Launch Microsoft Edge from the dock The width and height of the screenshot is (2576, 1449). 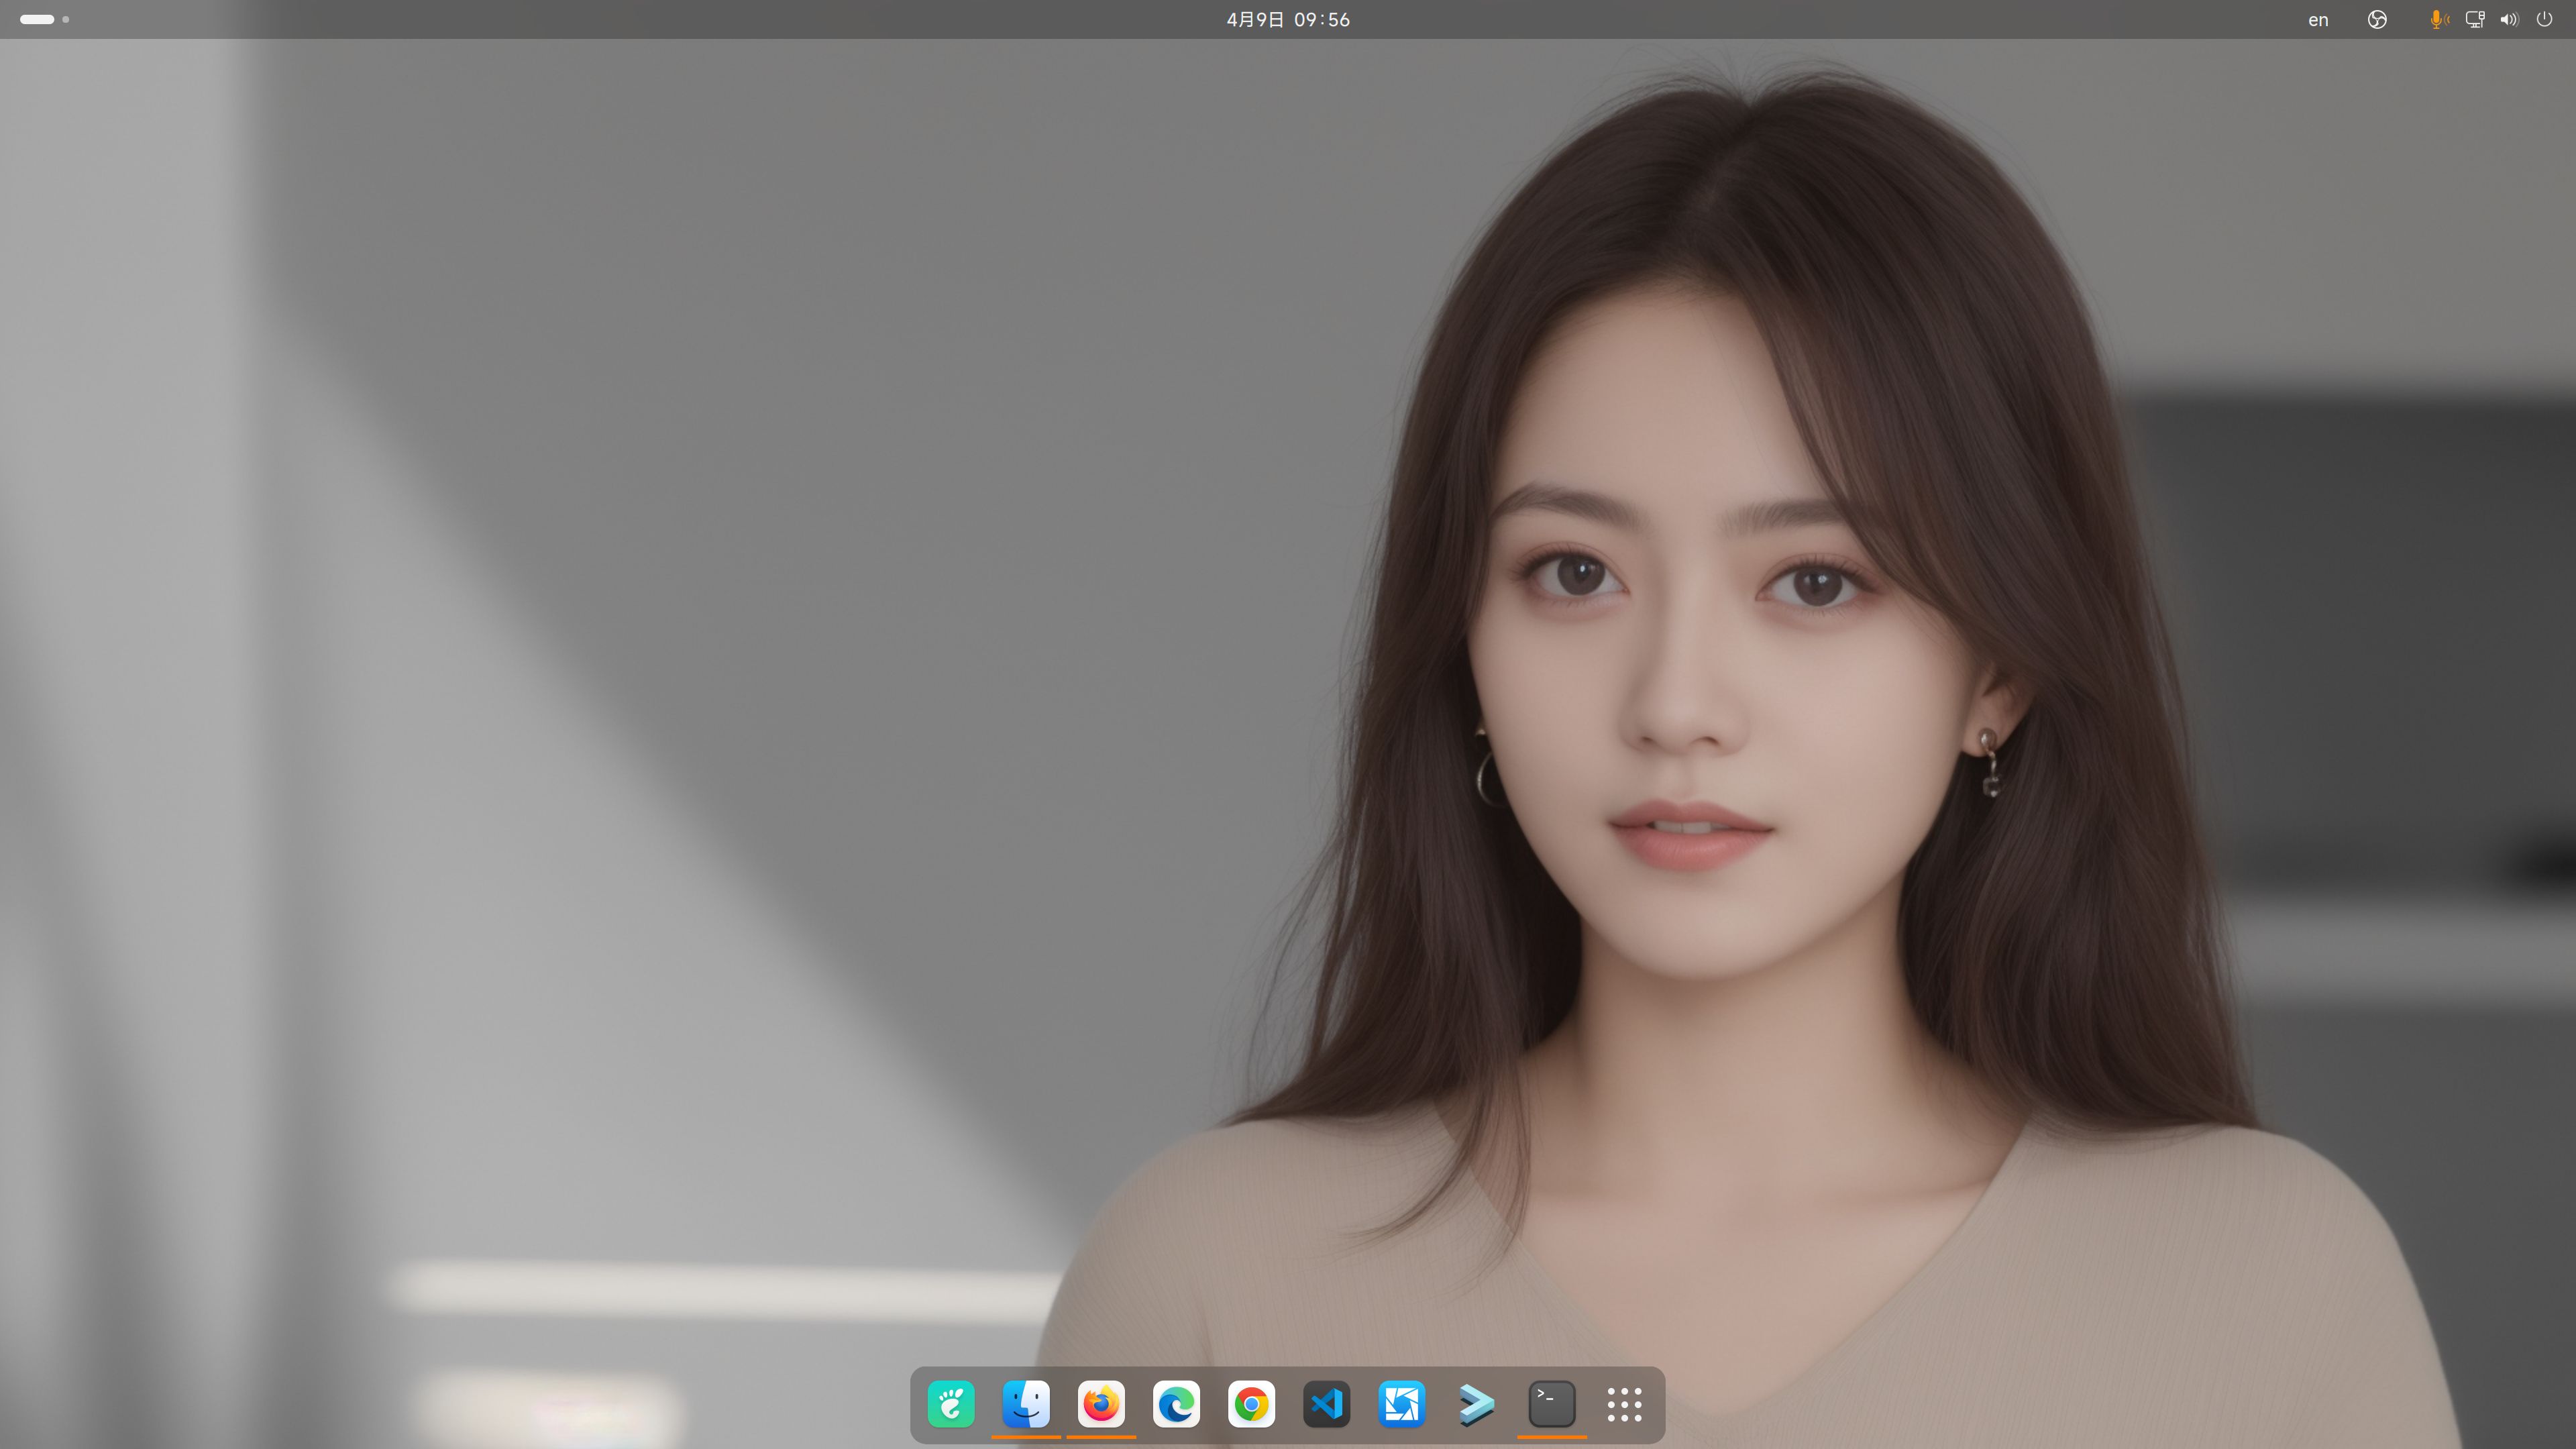(1176, 1404)
